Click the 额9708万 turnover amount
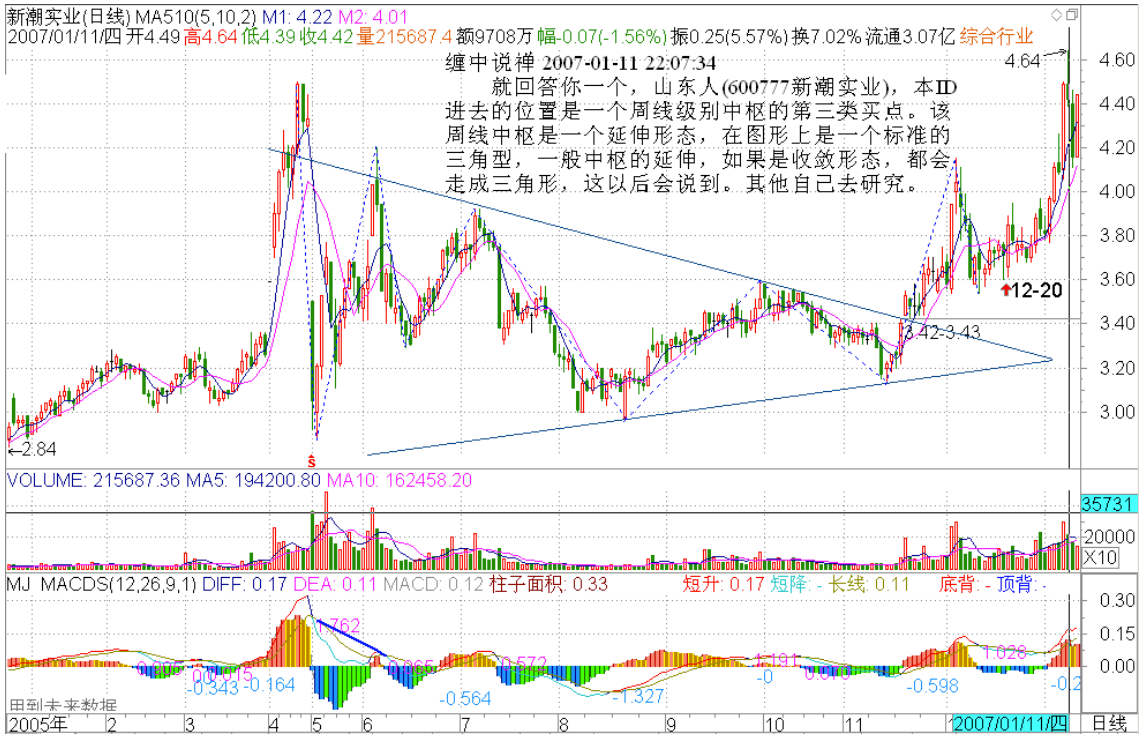Screen dimensions: 1145x741 click(x=494, y=36)
